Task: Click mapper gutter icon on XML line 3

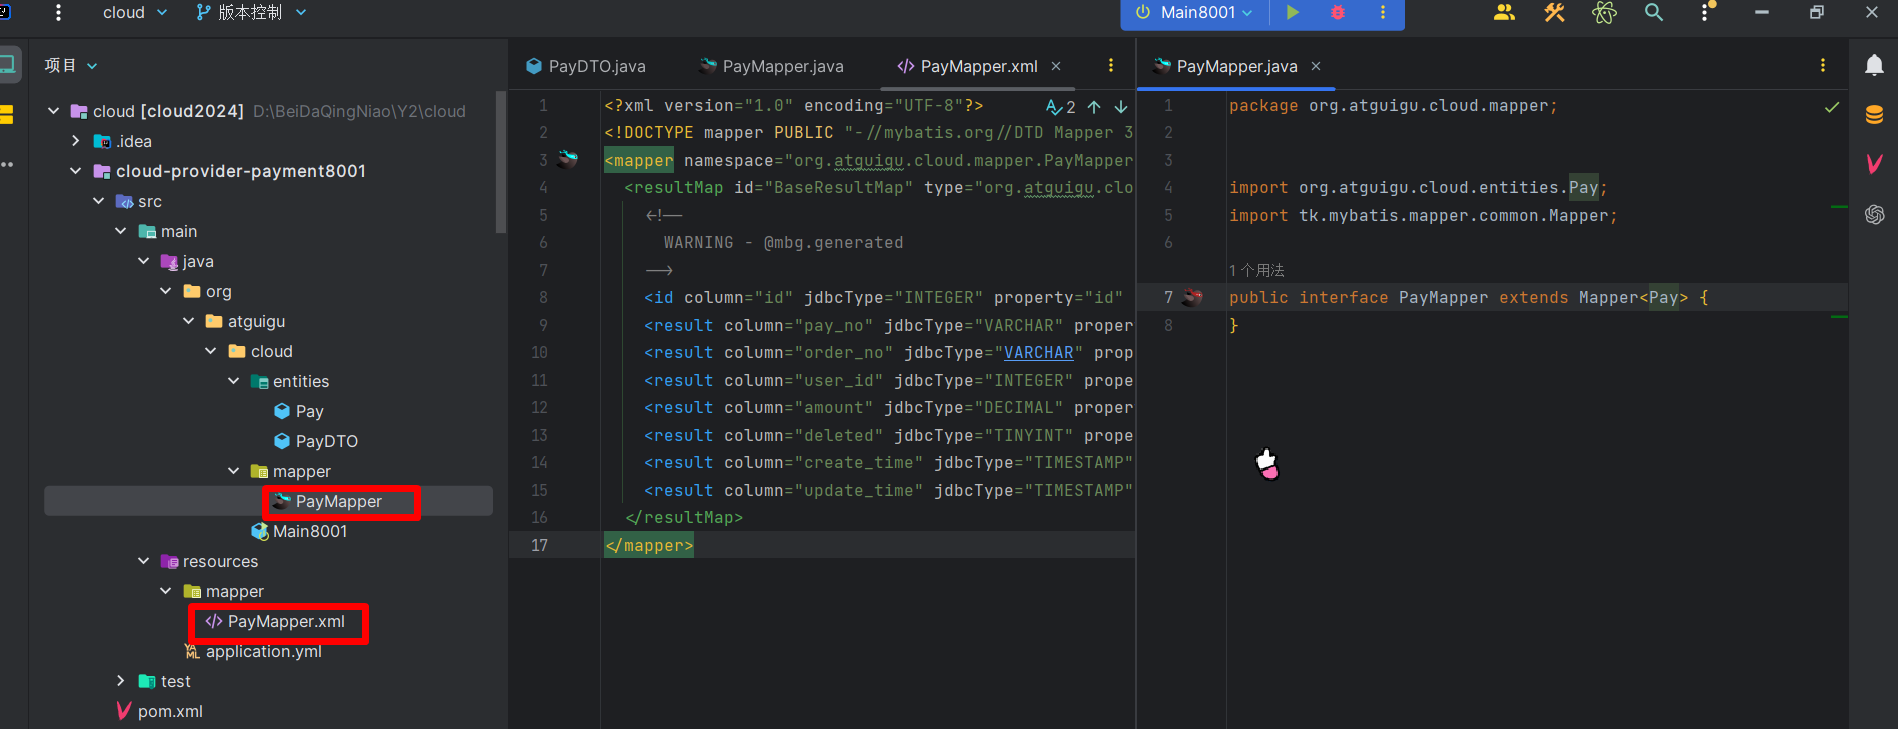Action: [568, 158]
